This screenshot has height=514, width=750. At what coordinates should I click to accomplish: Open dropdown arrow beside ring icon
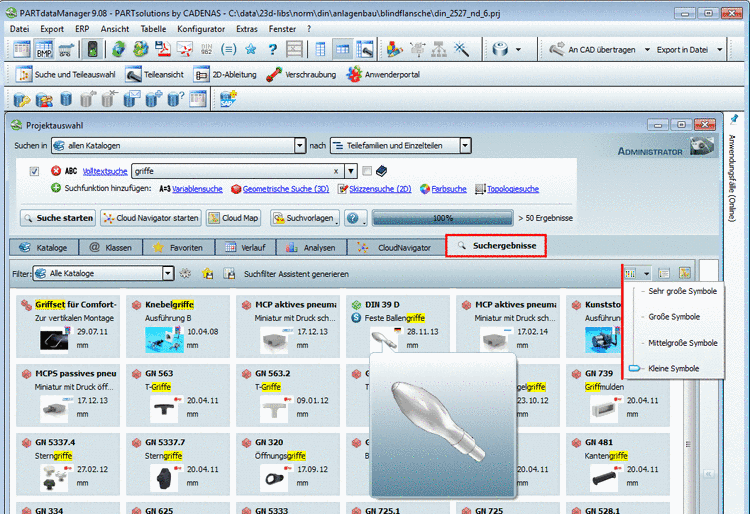click(x=518, y=50)
